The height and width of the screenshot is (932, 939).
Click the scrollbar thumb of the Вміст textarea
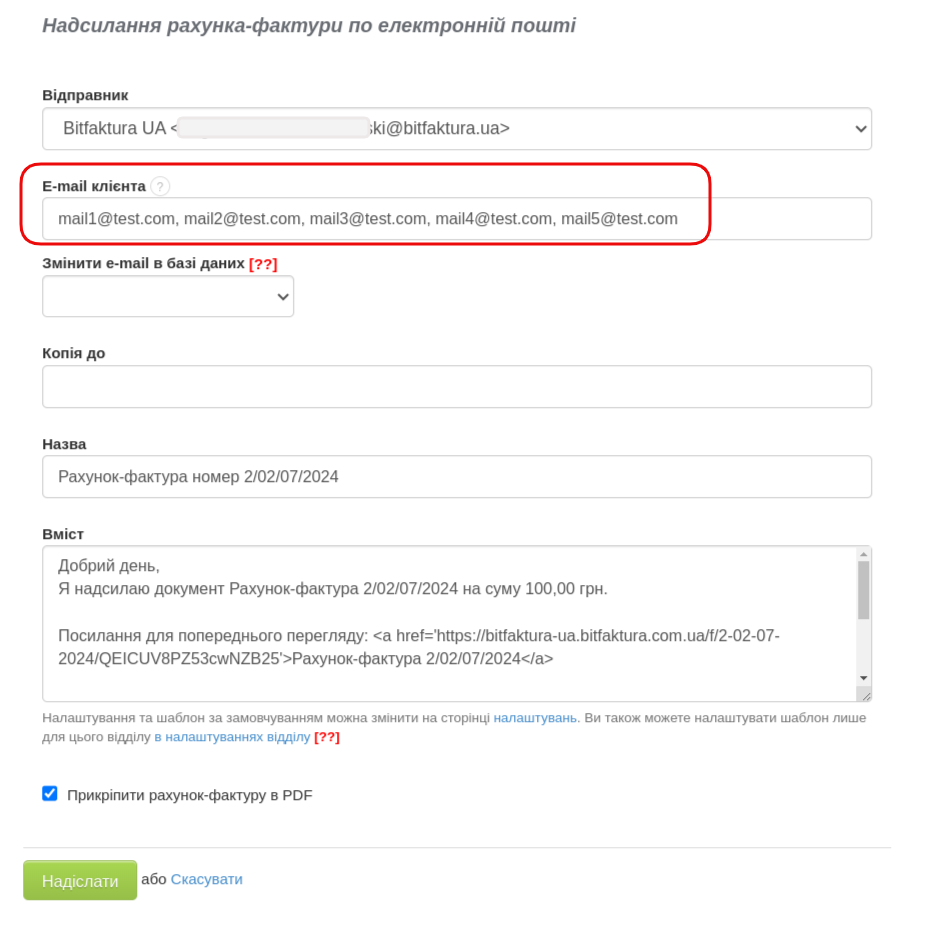tap(864, 590)
